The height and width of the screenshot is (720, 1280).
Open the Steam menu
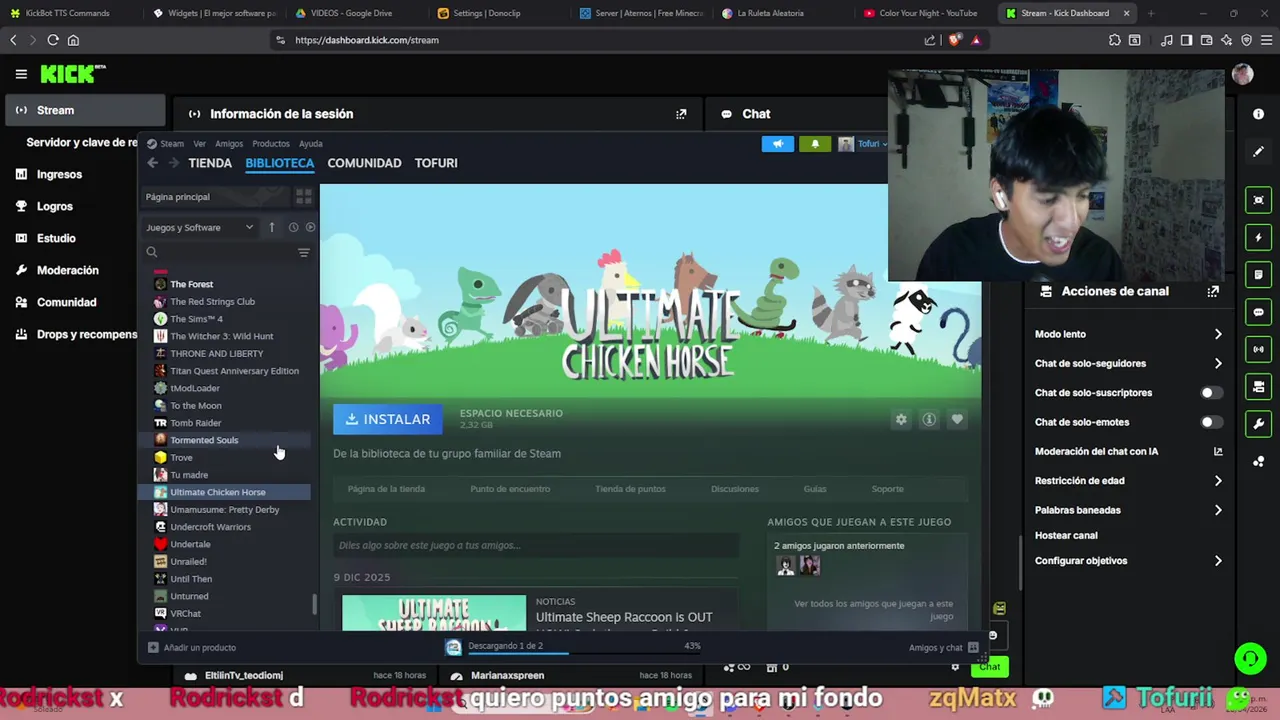[x=172, y=144]
